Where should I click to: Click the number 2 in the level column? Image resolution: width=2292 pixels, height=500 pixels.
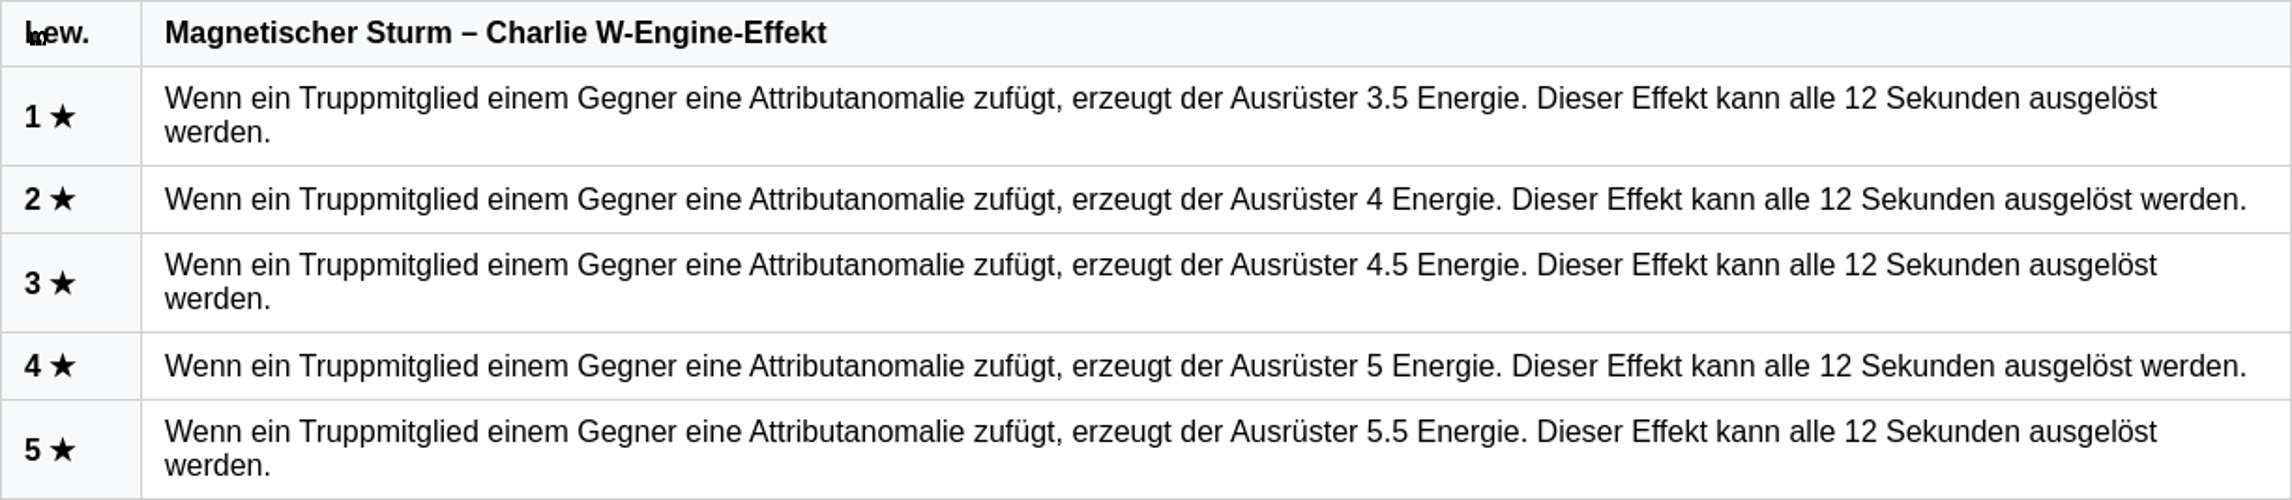(x=33, y=200)
